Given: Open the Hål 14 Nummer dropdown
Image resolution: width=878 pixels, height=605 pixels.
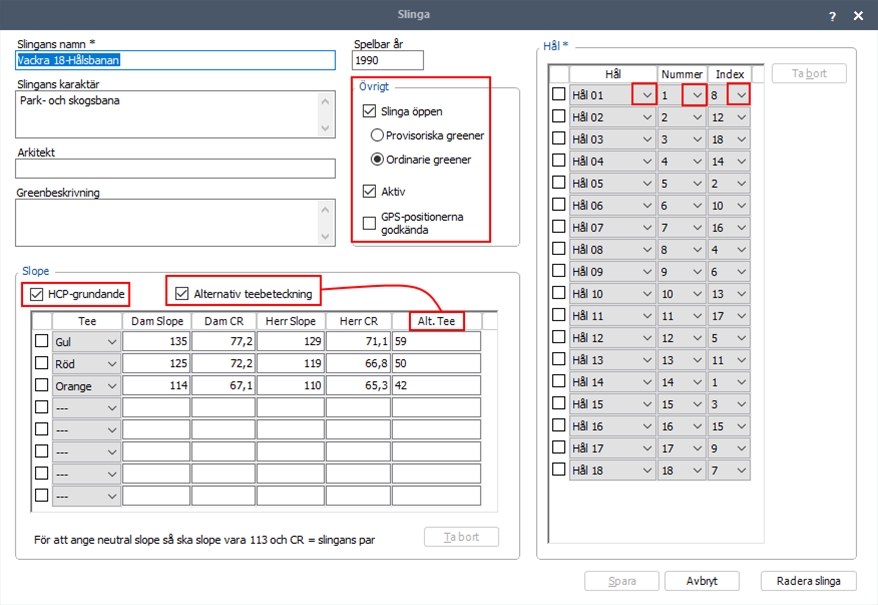Looking at the screenshot, I should point(697,382).
